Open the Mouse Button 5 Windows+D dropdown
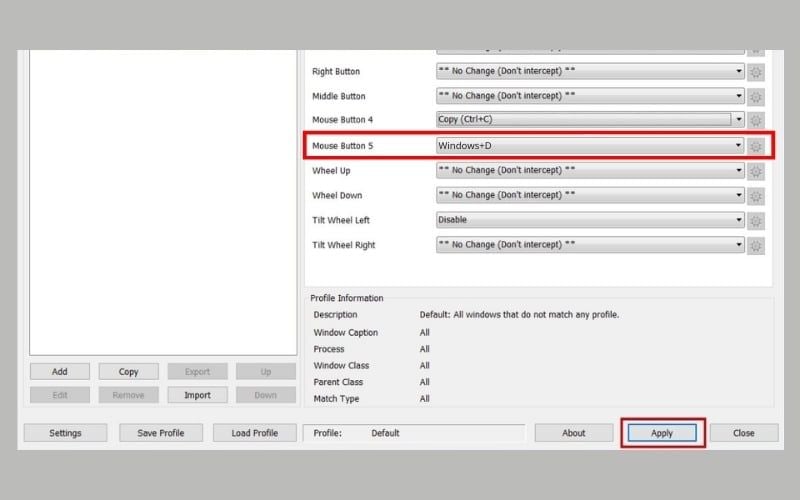 tap(590, 145)
